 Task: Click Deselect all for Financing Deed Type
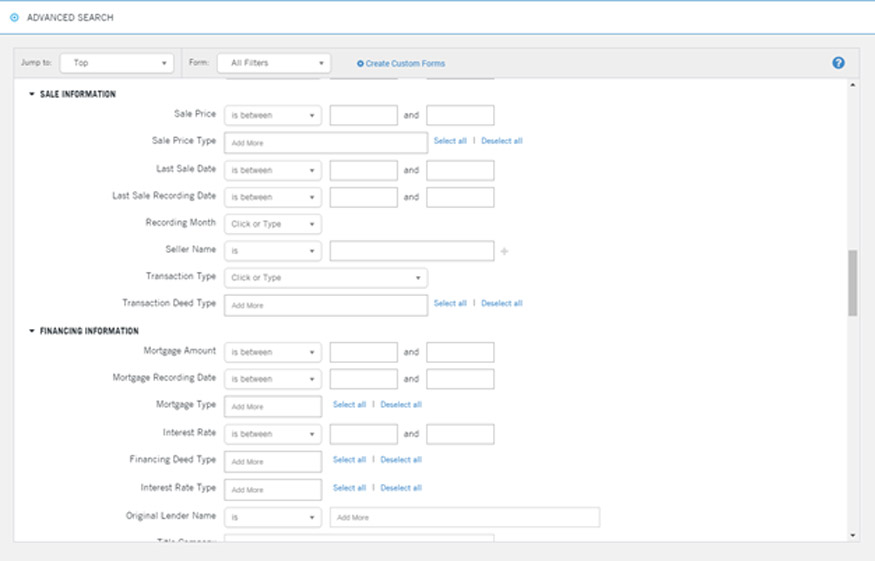click(x=401, y=459)
